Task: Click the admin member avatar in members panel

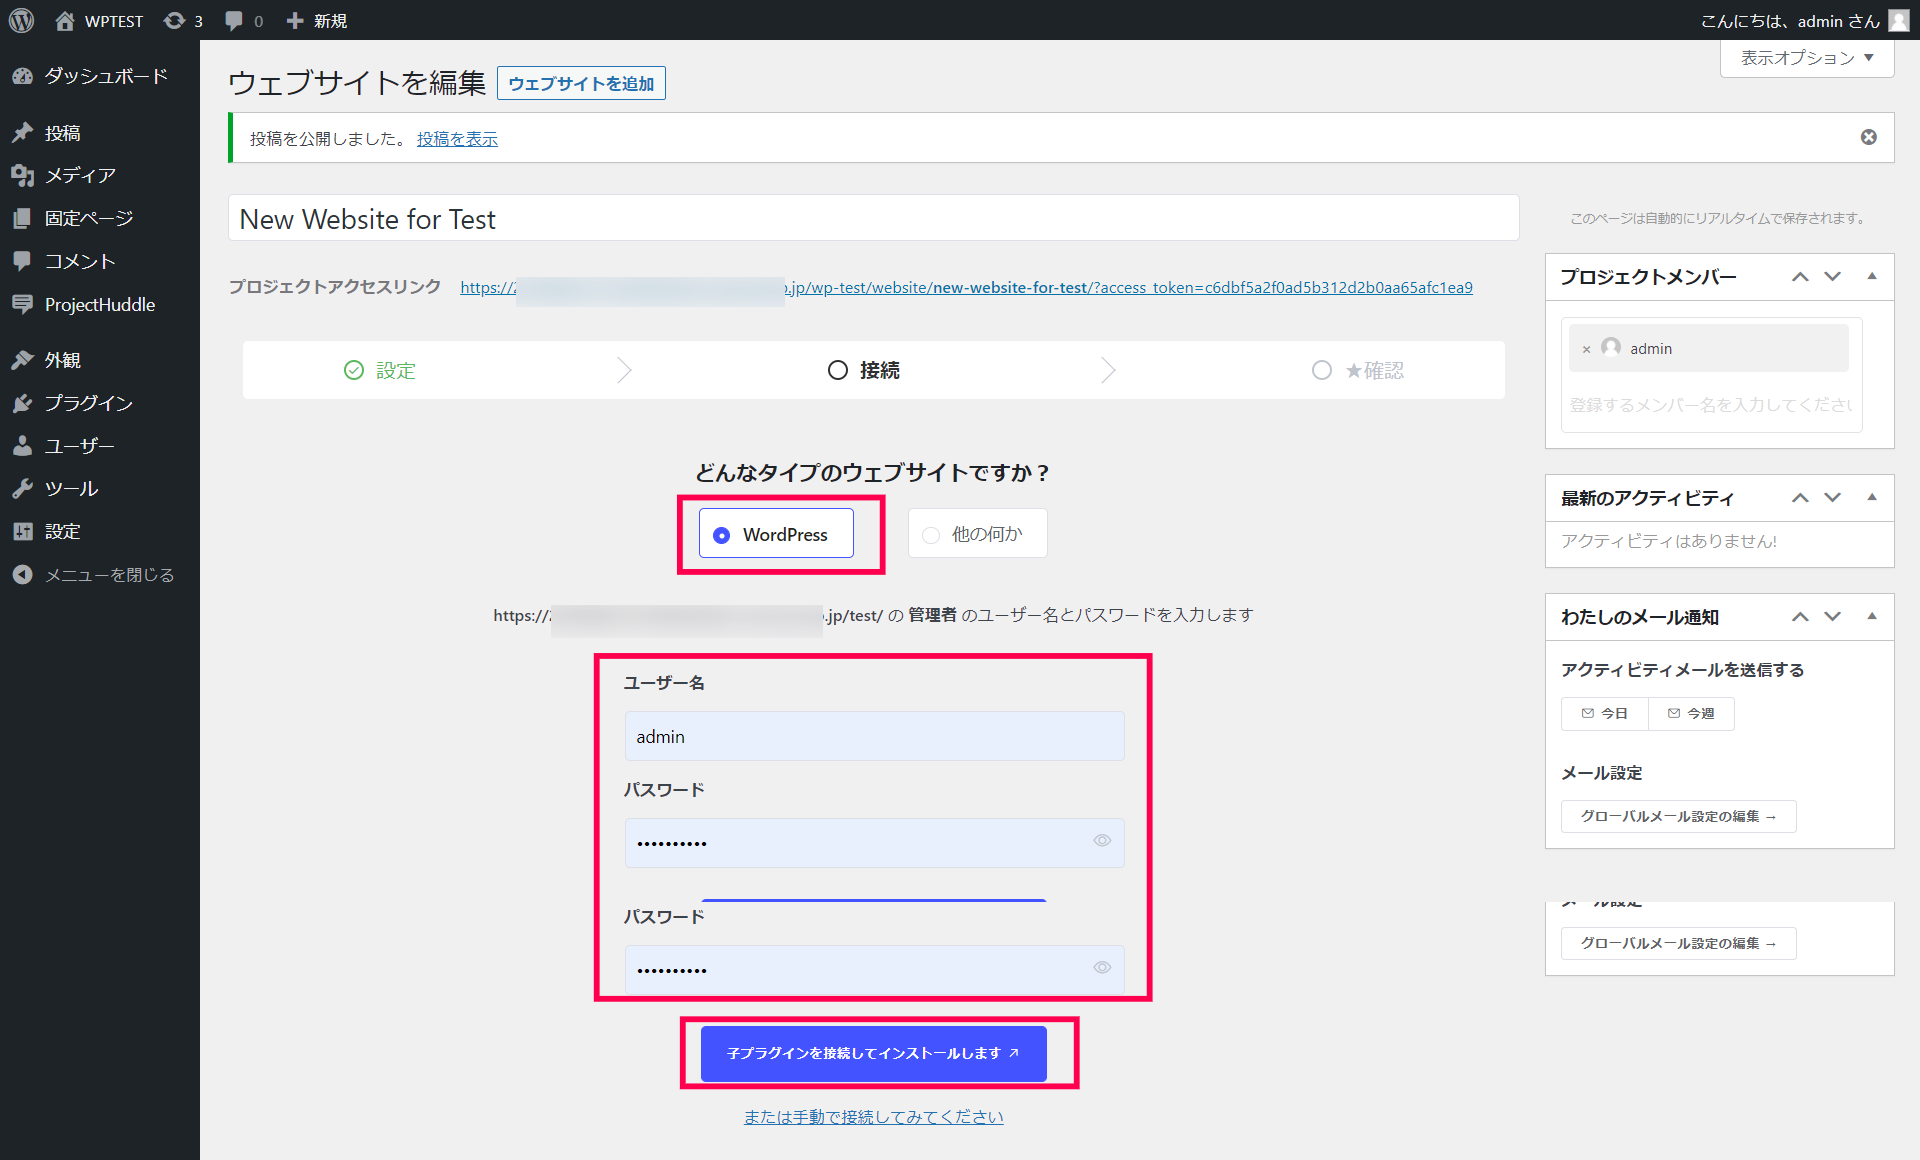Action: (x=1610, y=348)
